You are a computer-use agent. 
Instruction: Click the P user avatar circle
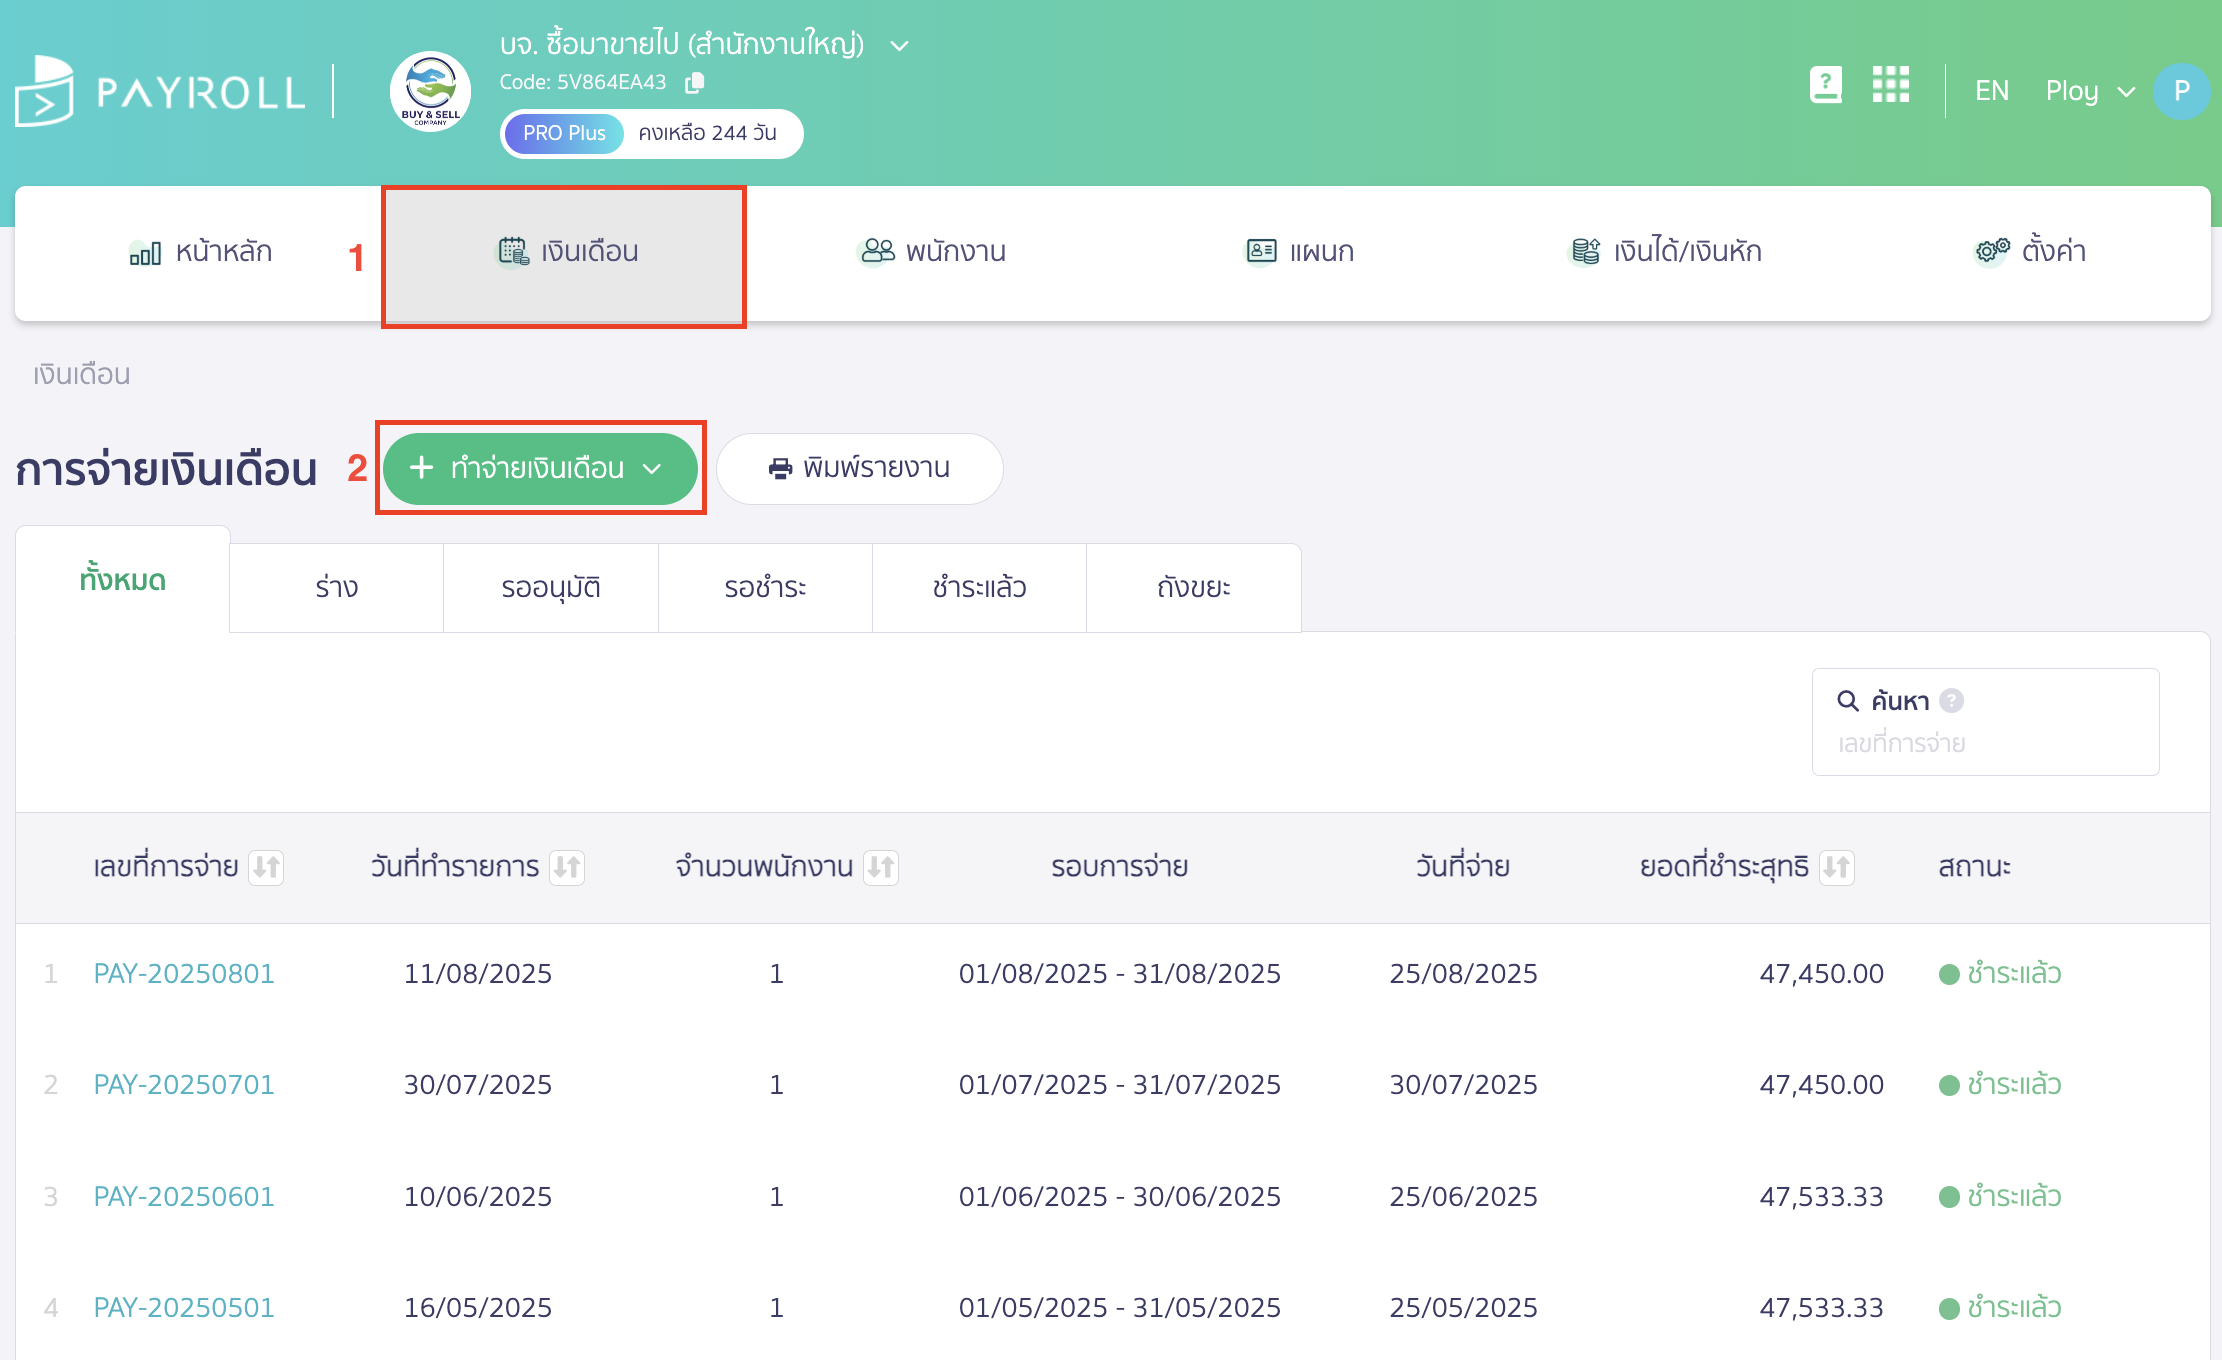click(2181, 92)
